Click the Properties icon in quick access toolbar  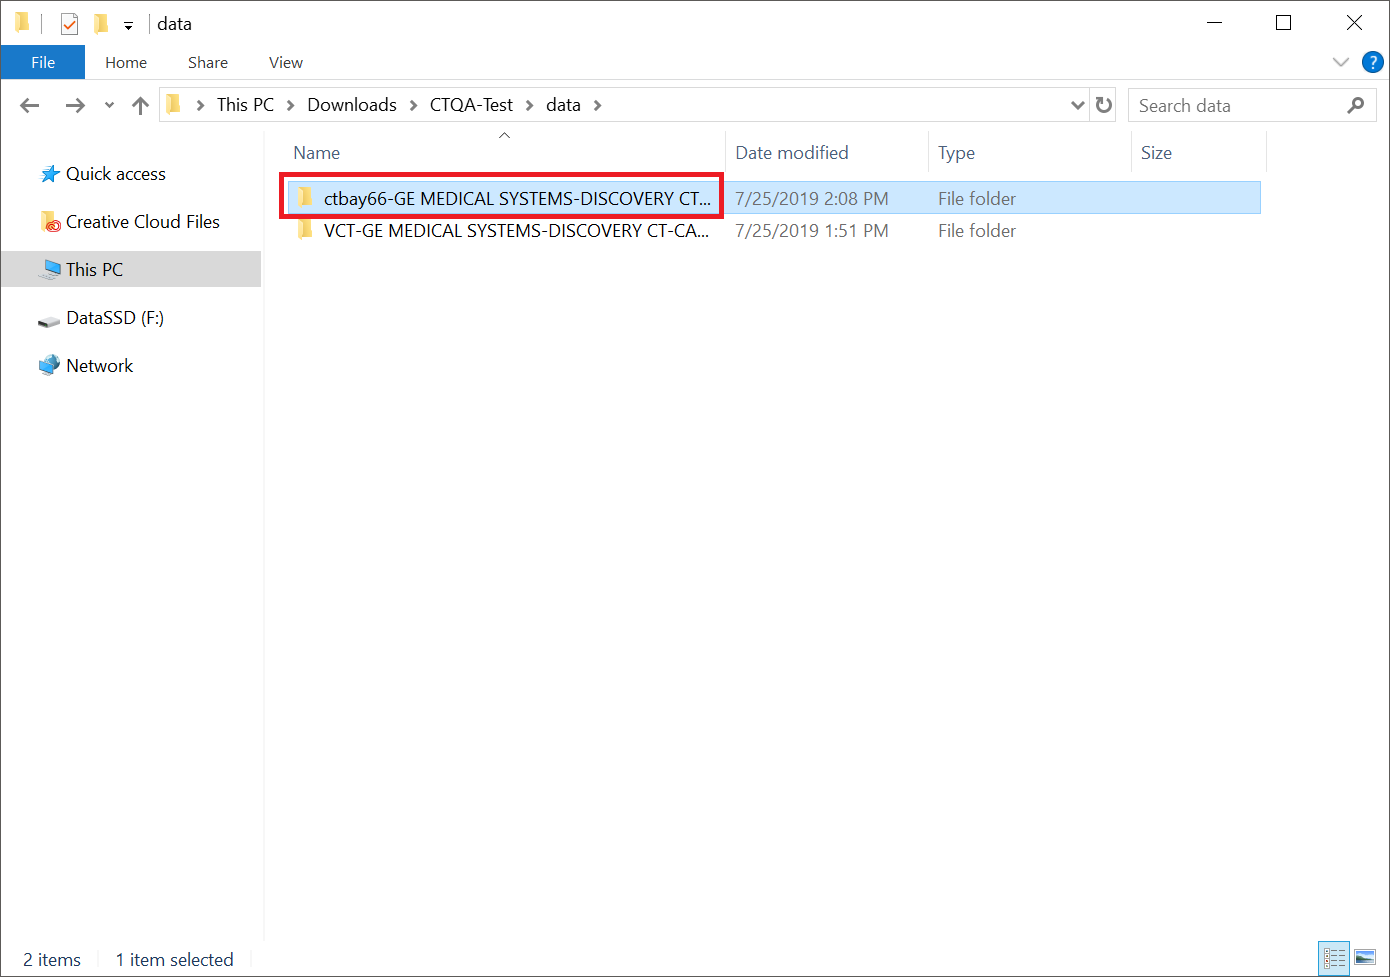click(69, 23)
